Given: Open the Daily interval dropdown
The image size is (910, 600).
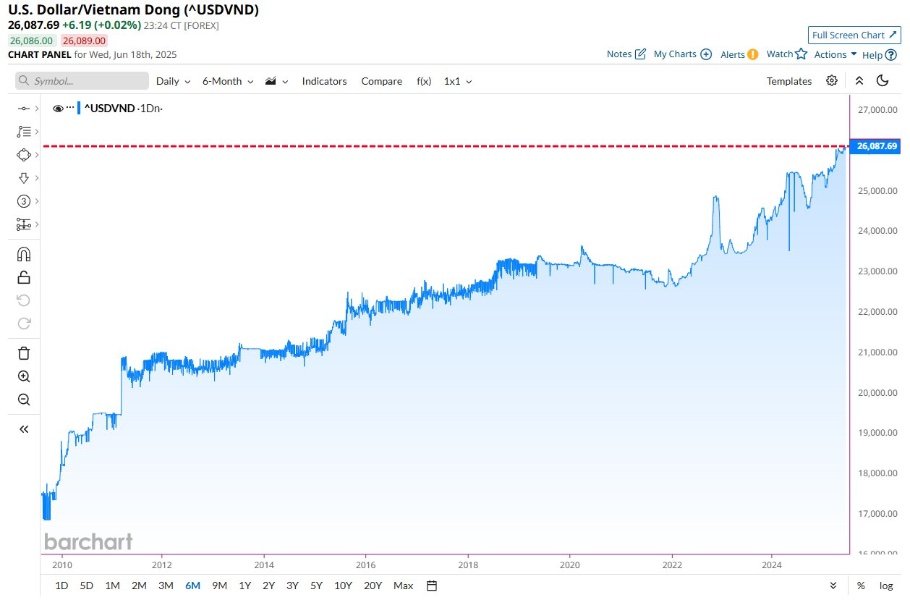Looking at the screenshot, I should click(173, 81).
